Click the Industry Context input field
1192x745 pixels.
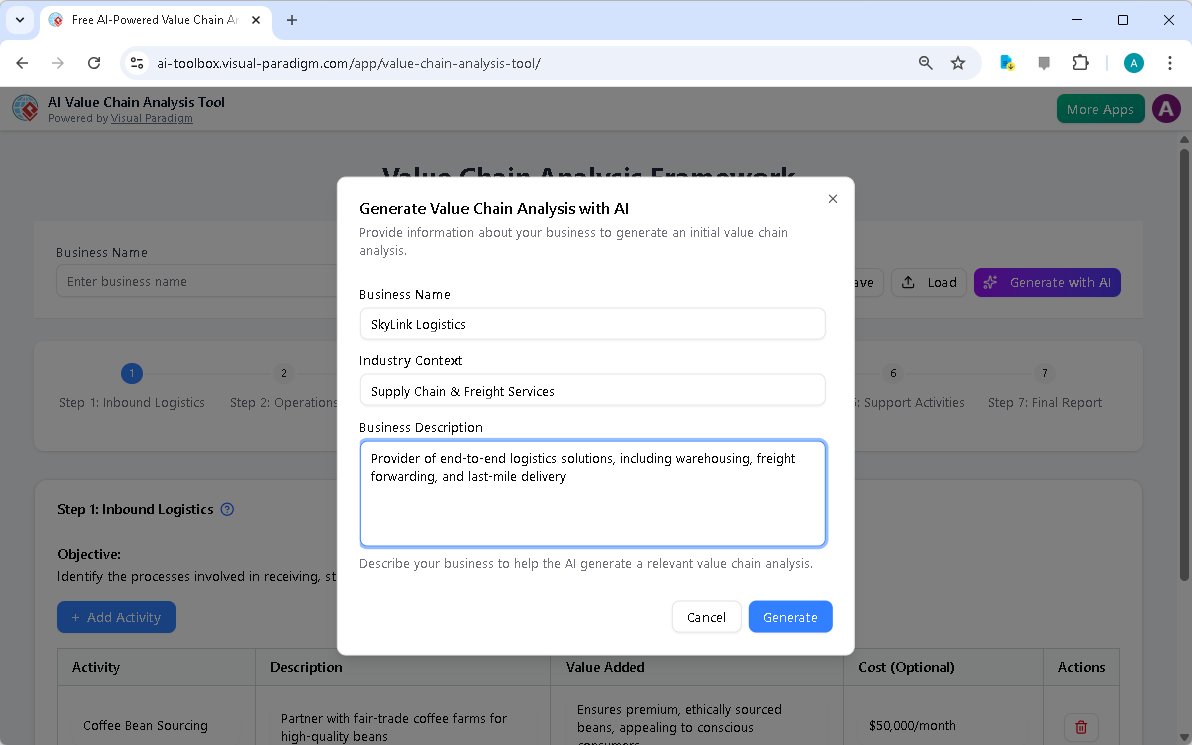tap(592, 391)
